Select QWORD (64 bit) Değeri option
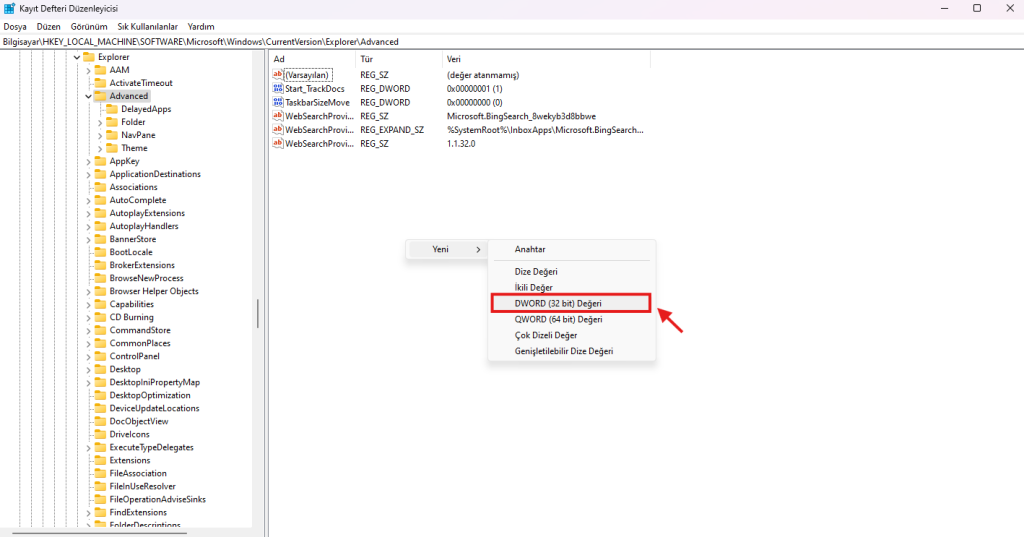The image size is (1024, 537). (558, 319)
